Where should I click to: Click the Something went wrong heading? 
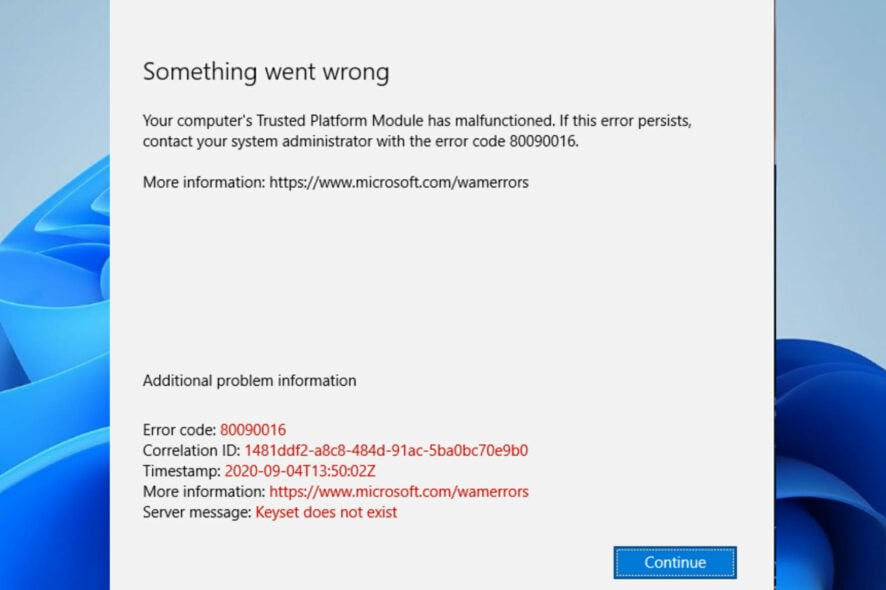(265, 72)
